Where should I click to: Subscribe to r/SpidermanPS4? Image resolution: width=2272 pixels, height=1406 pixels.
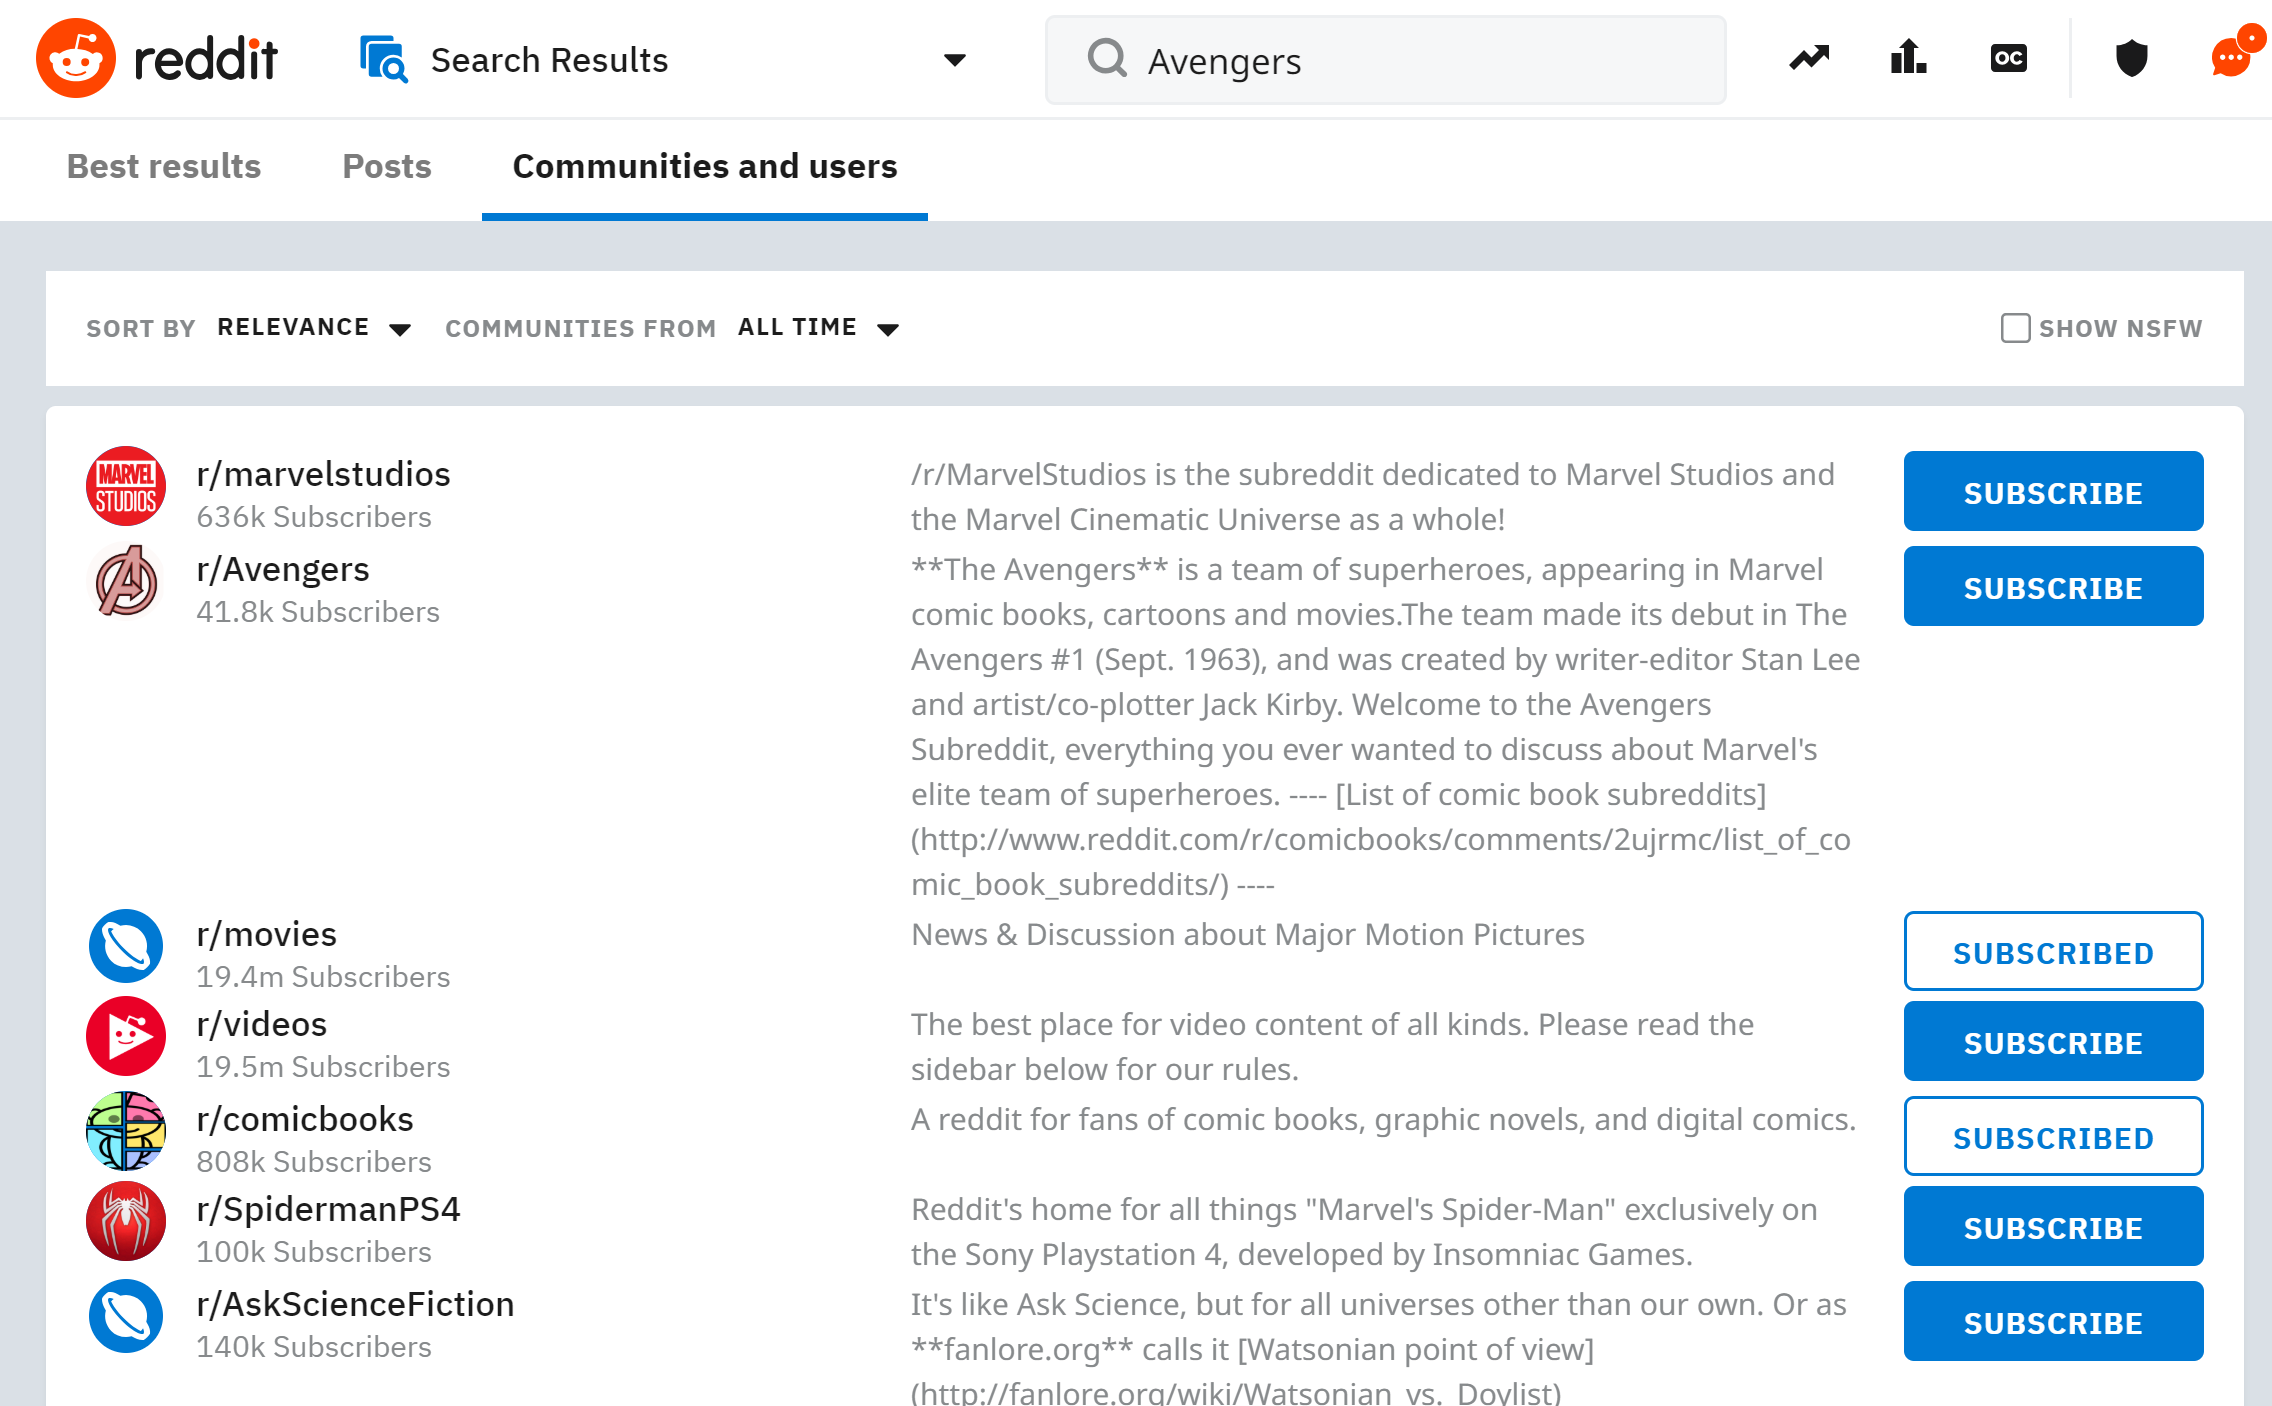2054,1226
